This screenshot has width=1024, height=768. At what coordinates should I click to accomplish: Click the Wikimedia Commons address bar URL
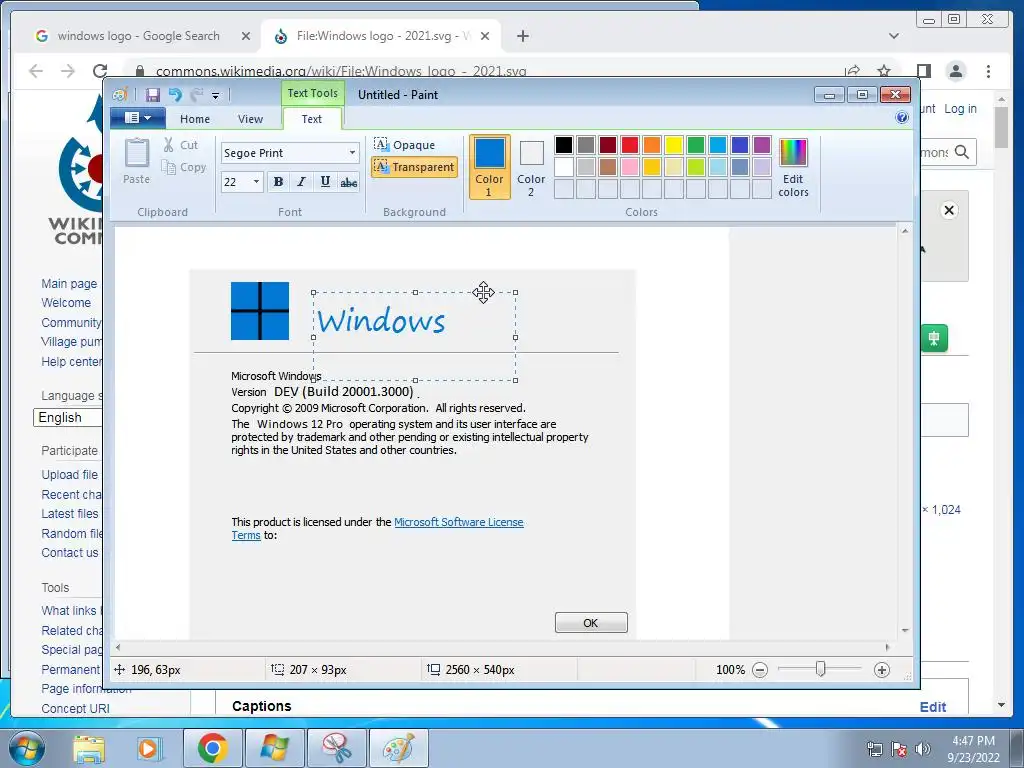tap(341, 71)
